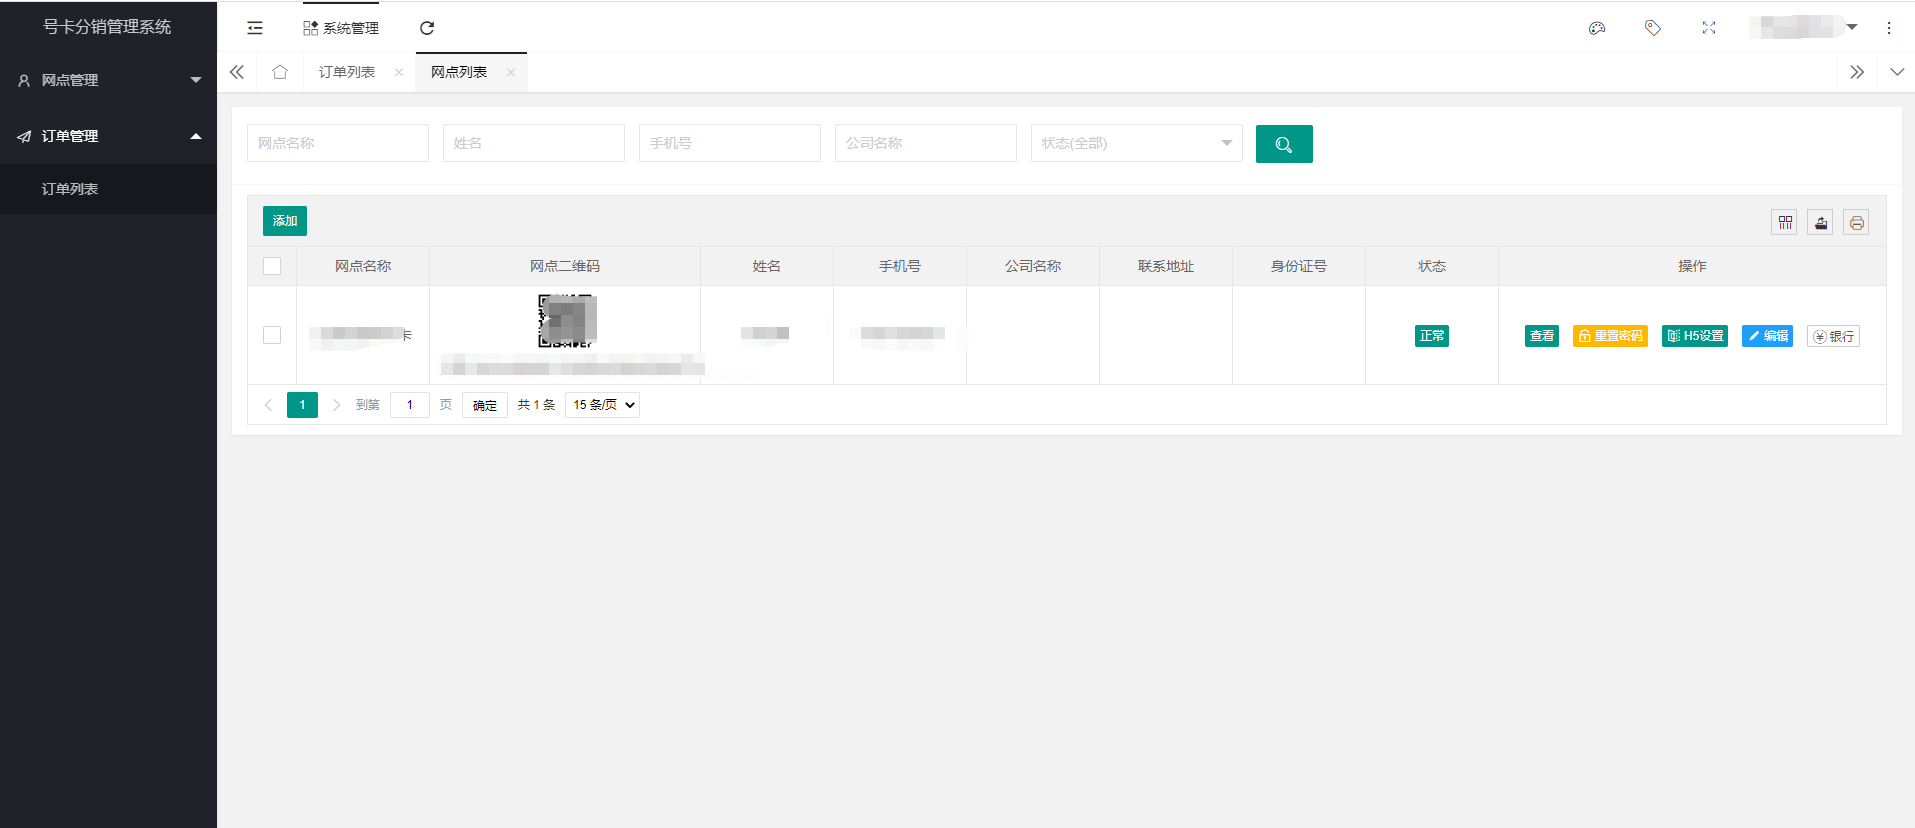Switch to the 订单列表 tab
Screen dimensions: 1915x828
pos(347,72)
